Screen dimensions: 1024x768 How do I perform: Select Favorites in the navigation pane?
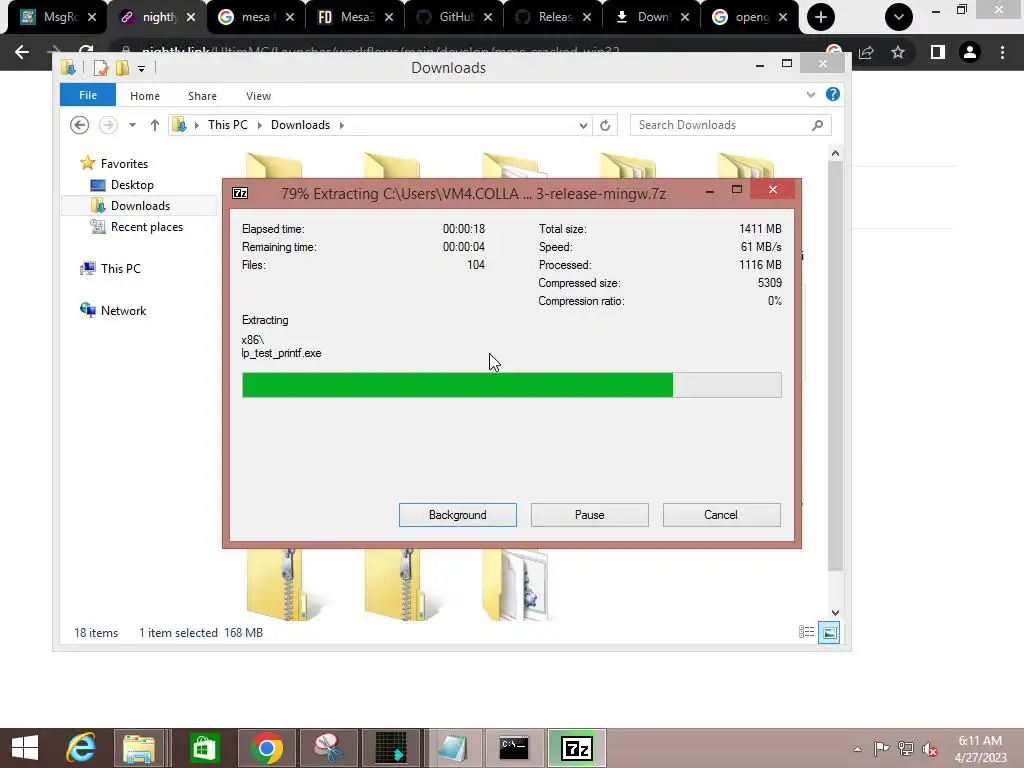123,163
